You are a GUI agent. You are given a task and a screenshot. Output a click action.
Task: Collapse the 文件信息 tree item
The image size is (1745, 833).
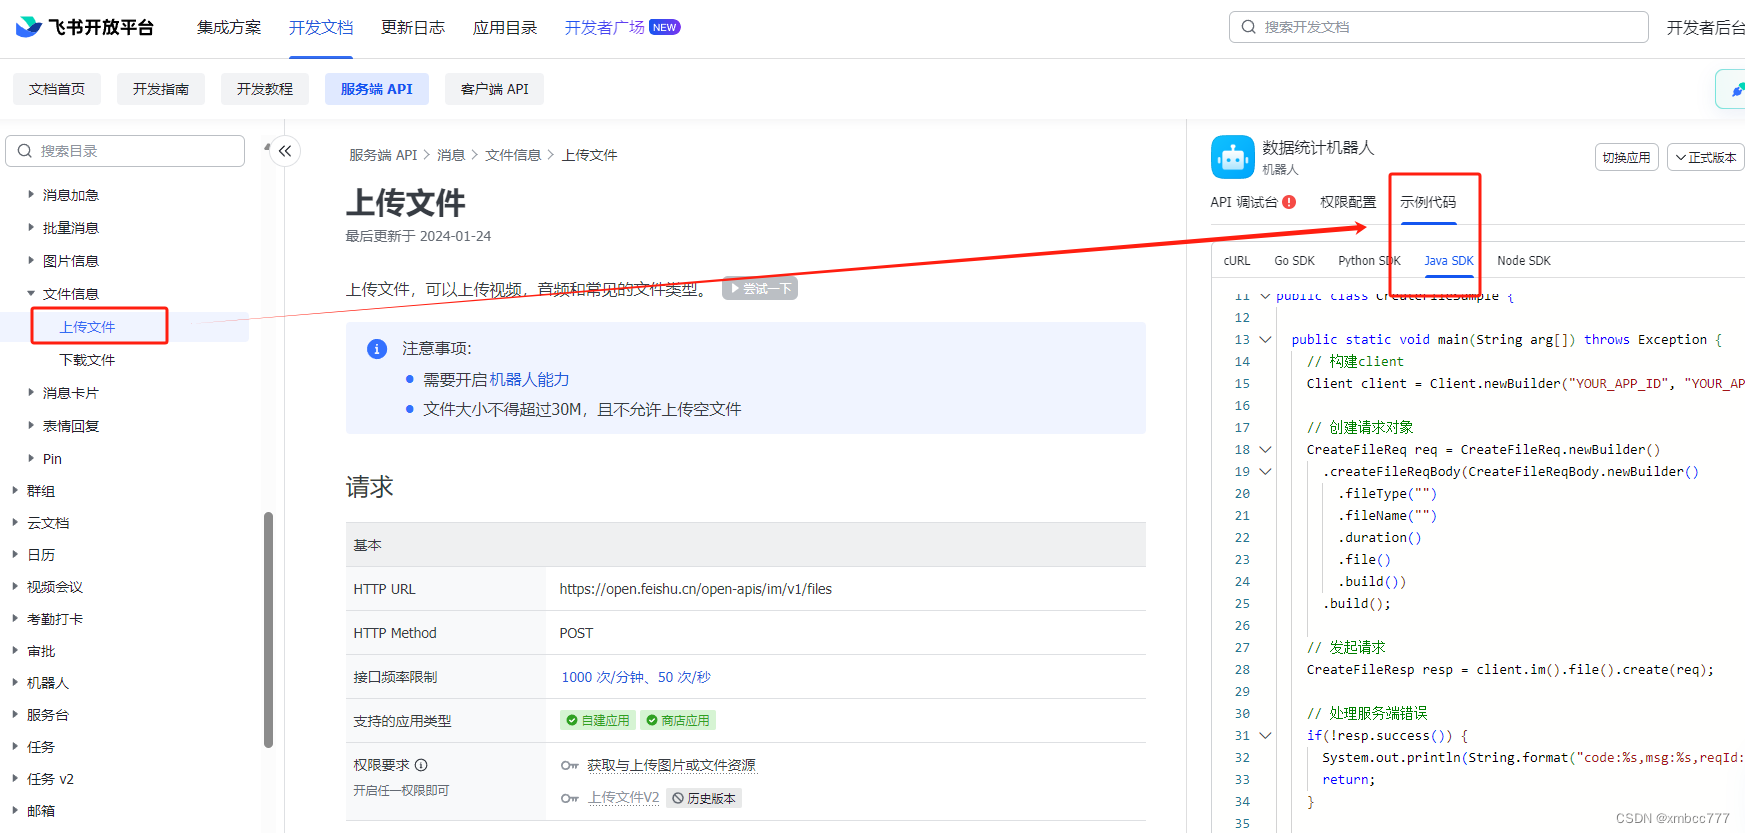[31, 294]
